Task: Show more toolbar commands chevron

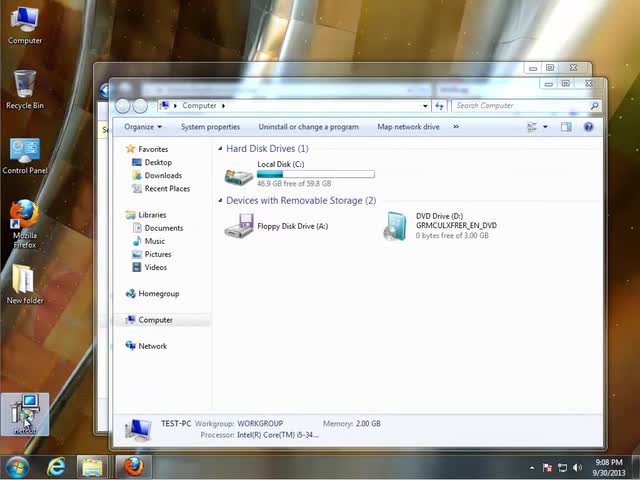Action: (x=456, y=127)
